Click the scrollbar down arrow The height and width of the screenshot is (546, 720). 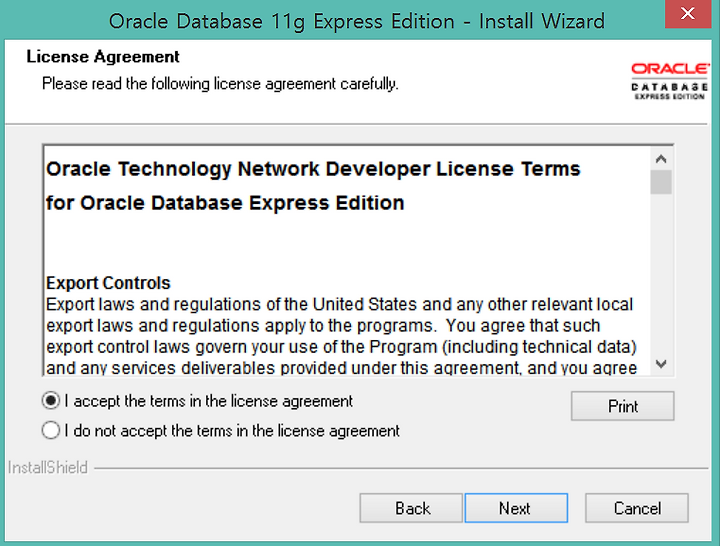tap(661, 364)
